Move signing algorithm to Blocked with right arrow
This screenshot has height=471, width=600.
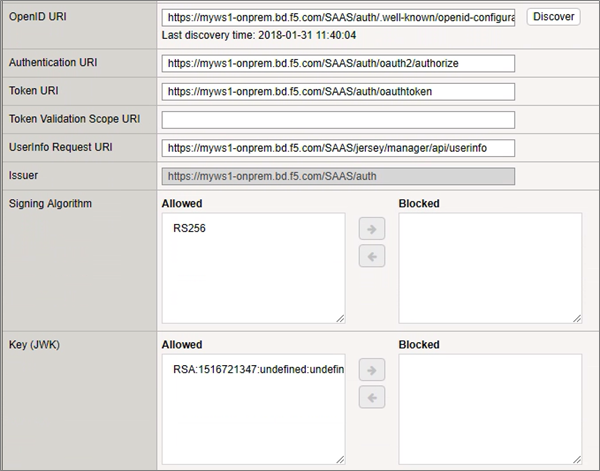371,228
